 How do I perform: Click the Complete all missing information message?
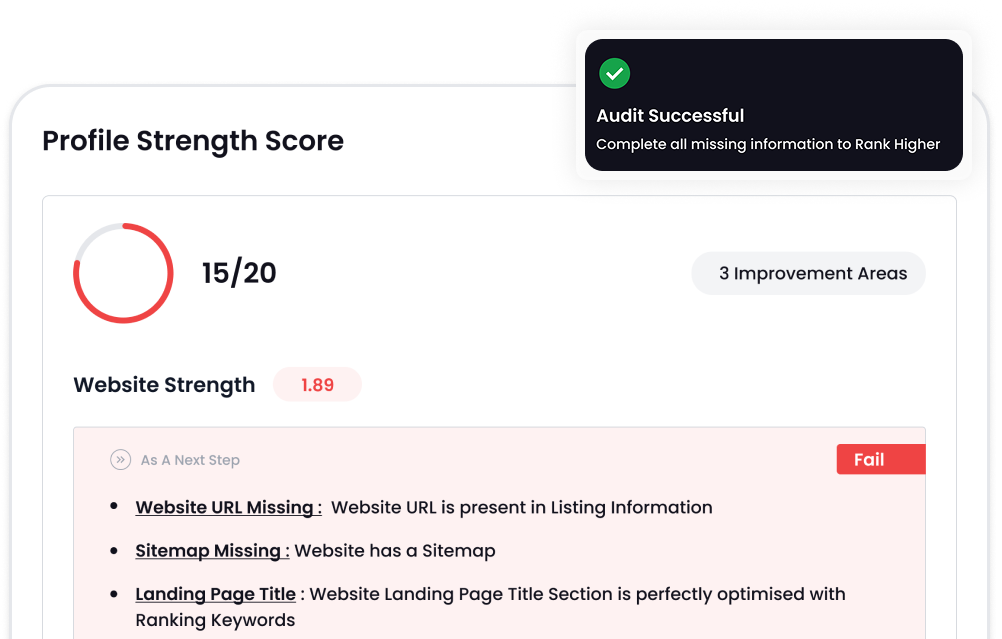click(x=768, y=144)
